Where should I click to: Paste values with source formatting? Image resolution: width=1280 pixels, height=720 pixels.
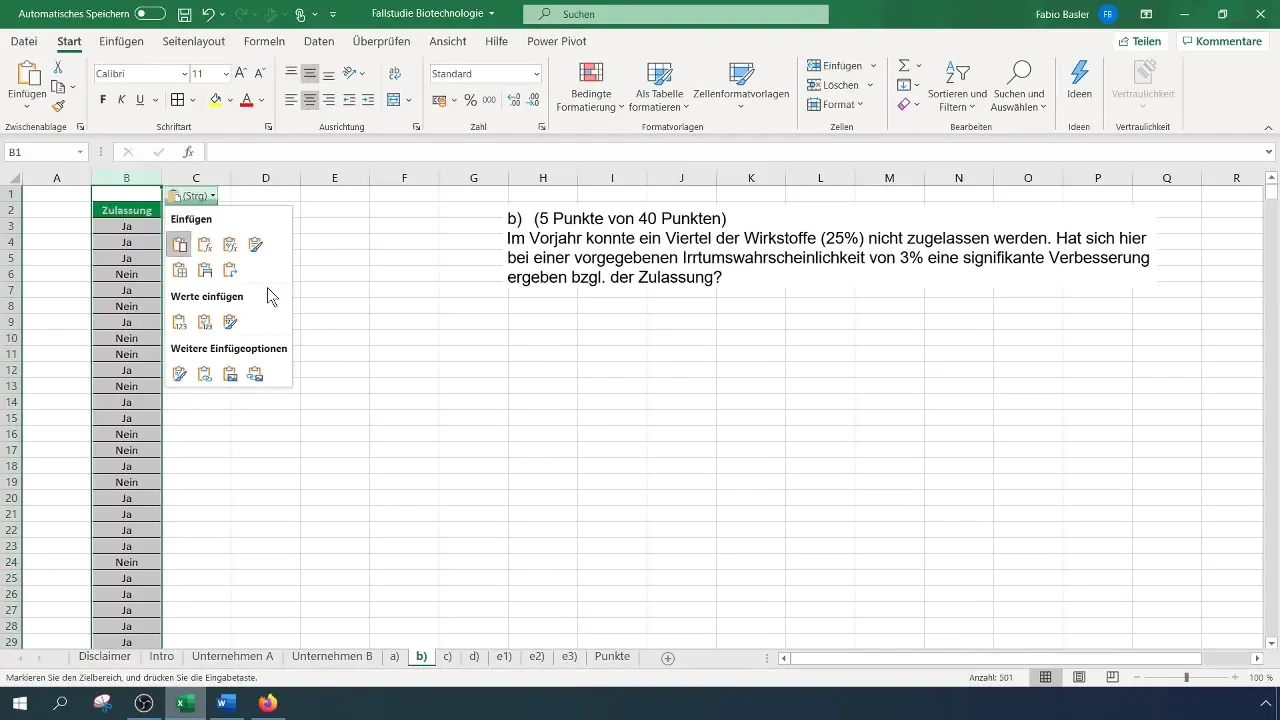click(230, 322)
